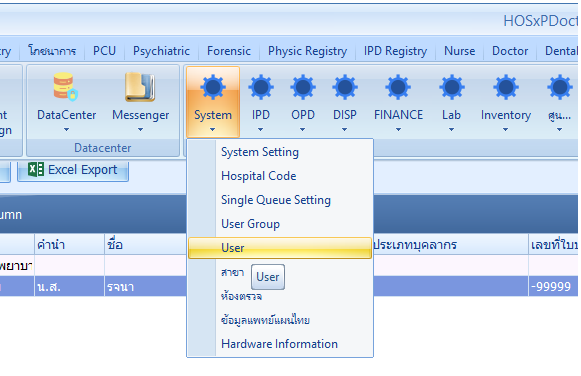
Task: Select the น.ส. cell in the row
Action: click(x=69, y=286)
